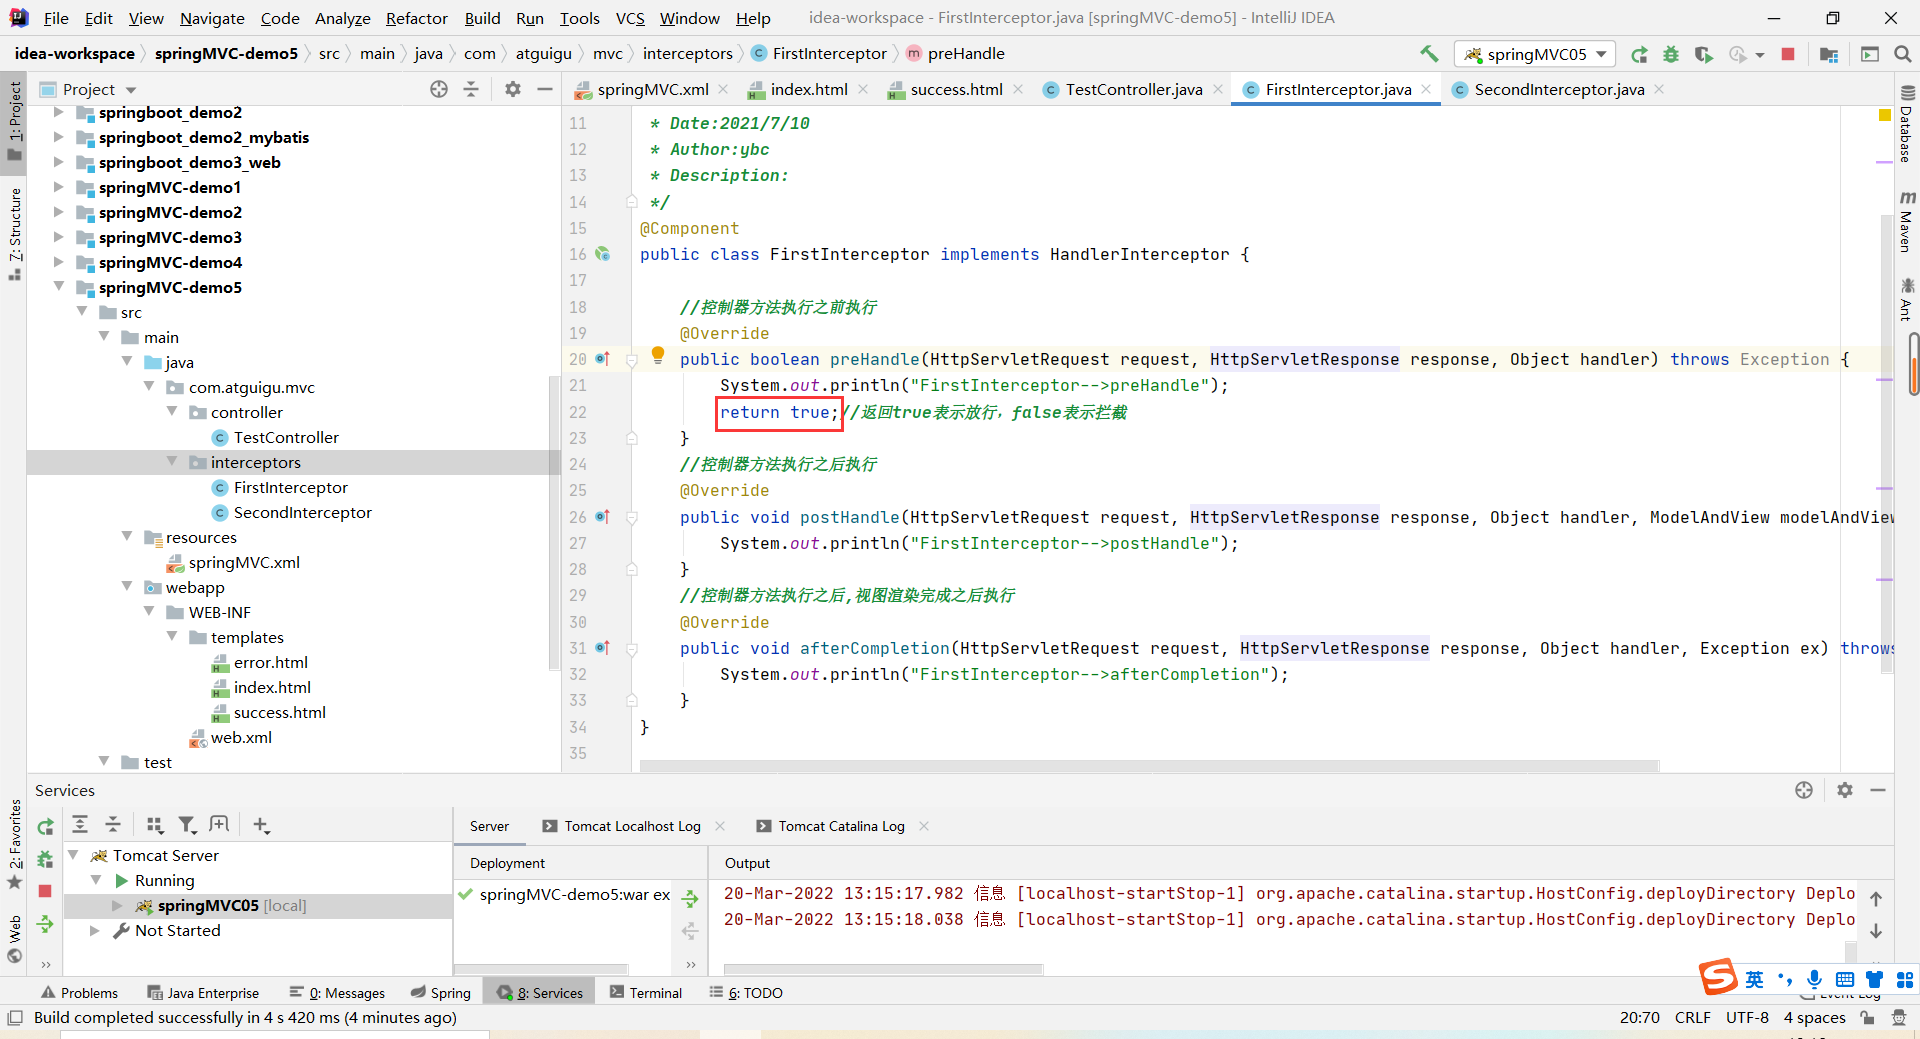Open Problems tool window button

(79, 993)
